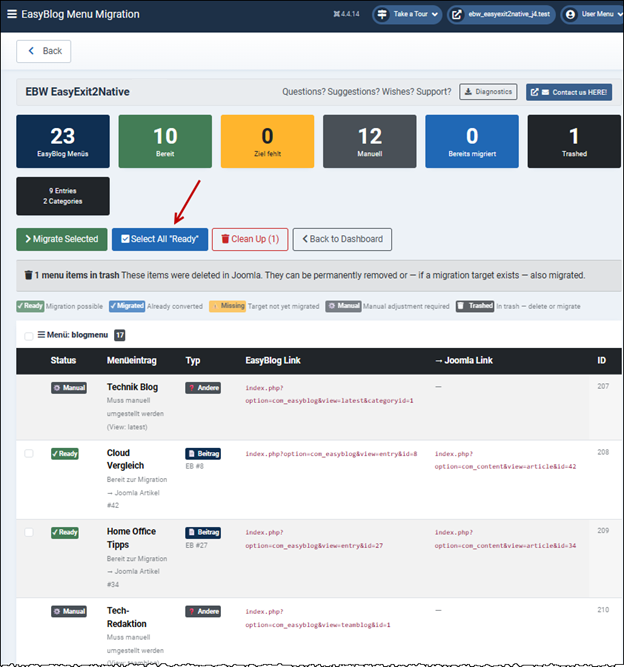Click the teamblog EasyBlog link
Screen dimensions: 624x667
[318, 618]
